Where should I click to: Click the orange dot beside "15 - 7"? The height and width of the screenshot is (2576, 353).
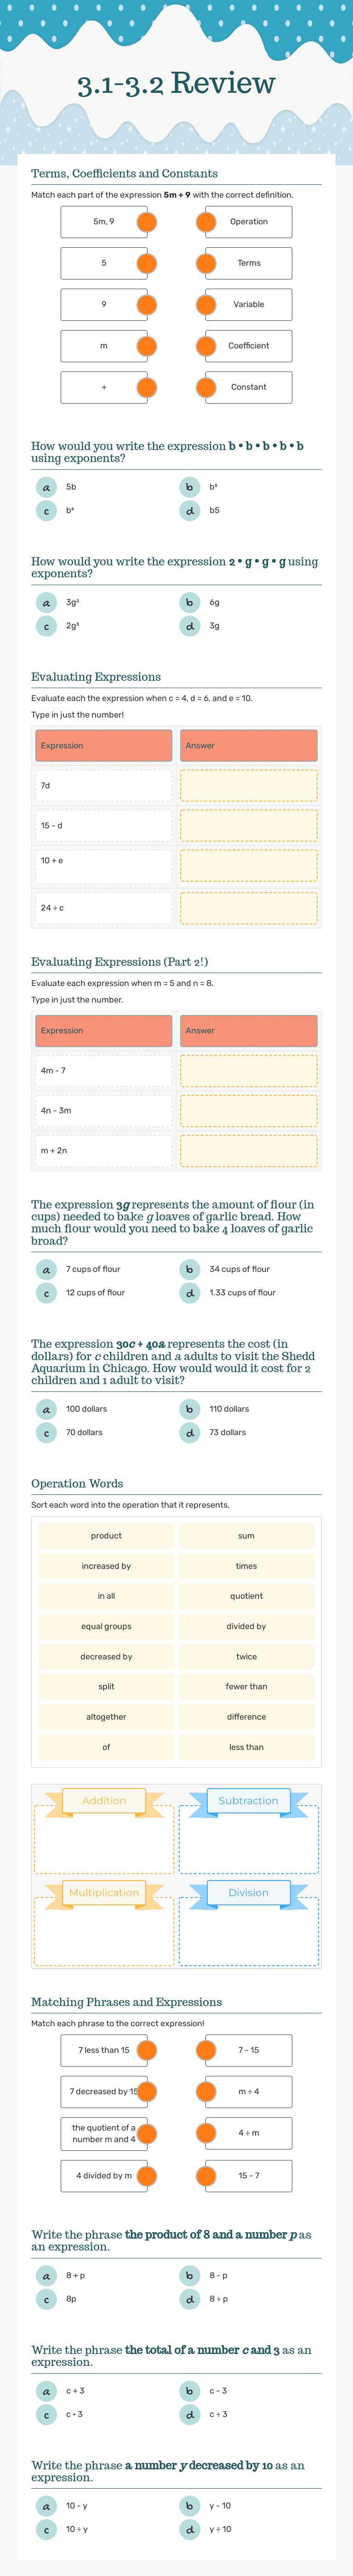205,2176
